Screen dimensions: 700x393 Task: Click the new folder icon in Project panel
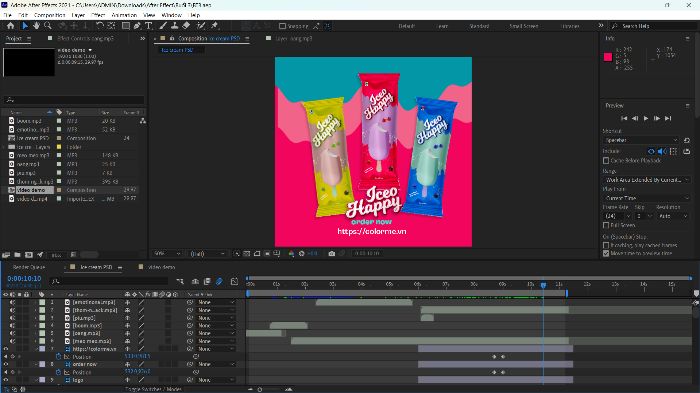pyautogui.click(x=17, y=255)
